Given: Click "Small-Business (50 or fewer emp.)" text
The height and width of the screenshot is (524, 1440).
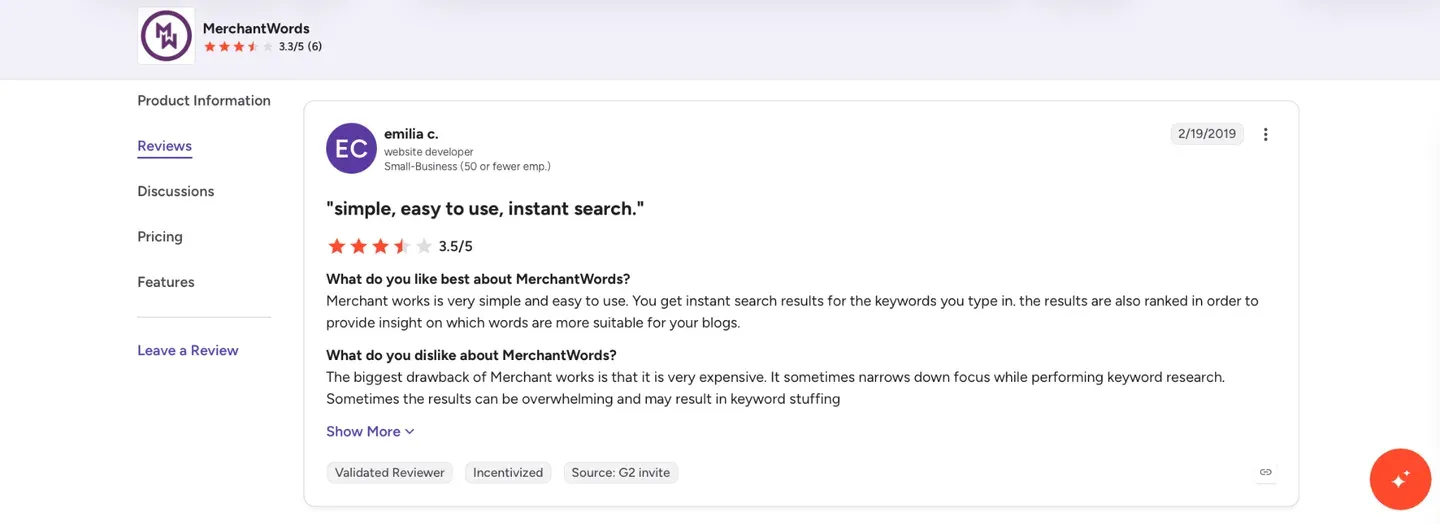Looking at the screenshot, I should [x=467, y=167].
